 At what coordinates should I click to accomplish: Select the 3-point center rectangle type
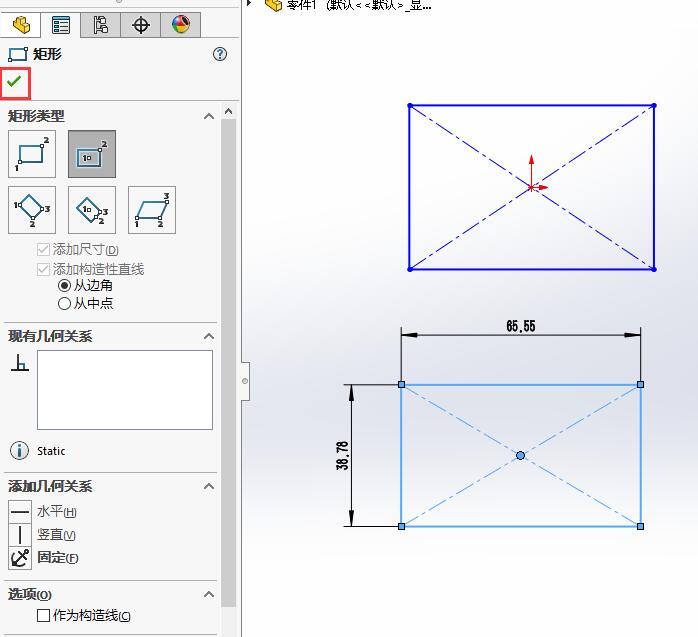click(92, 210)
